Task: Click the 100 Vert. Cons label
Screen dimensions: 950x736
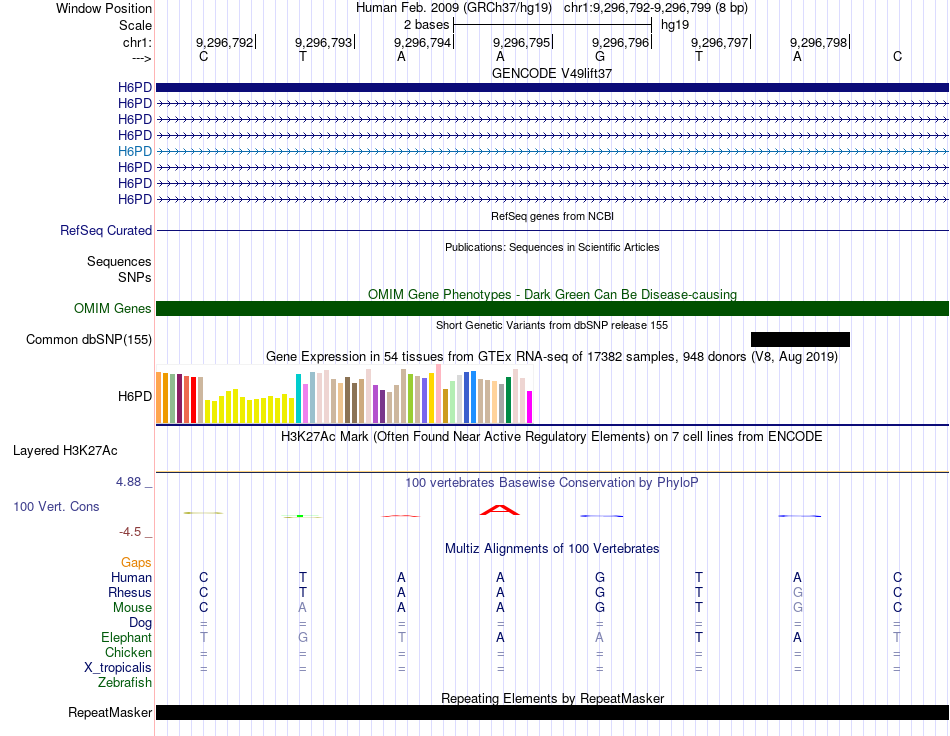Action: point(56,506)
